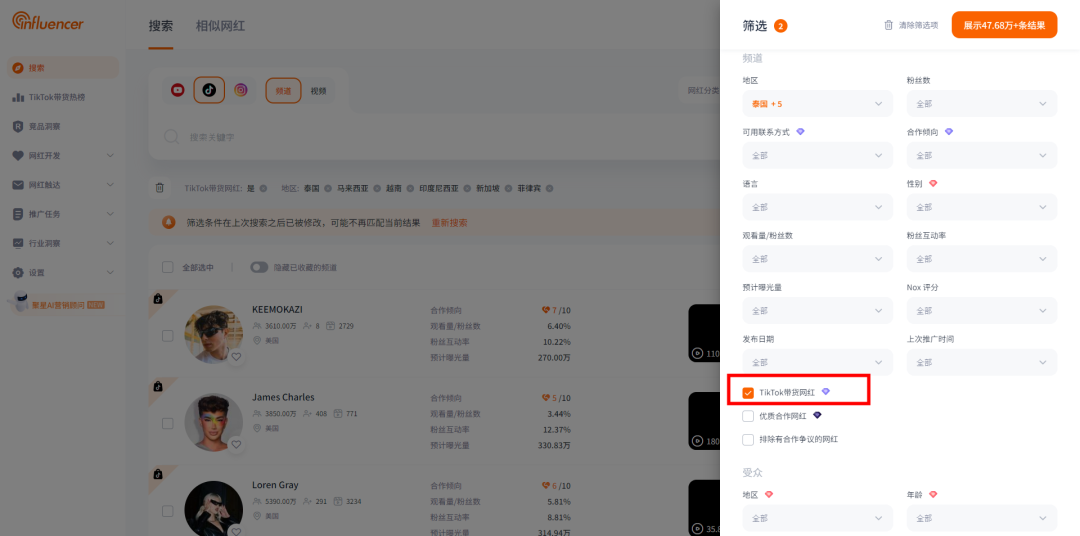Click the 展示47.68万+条结果 button
The width and height of the screenshot is (1080, 536).
pos(1004,25)
